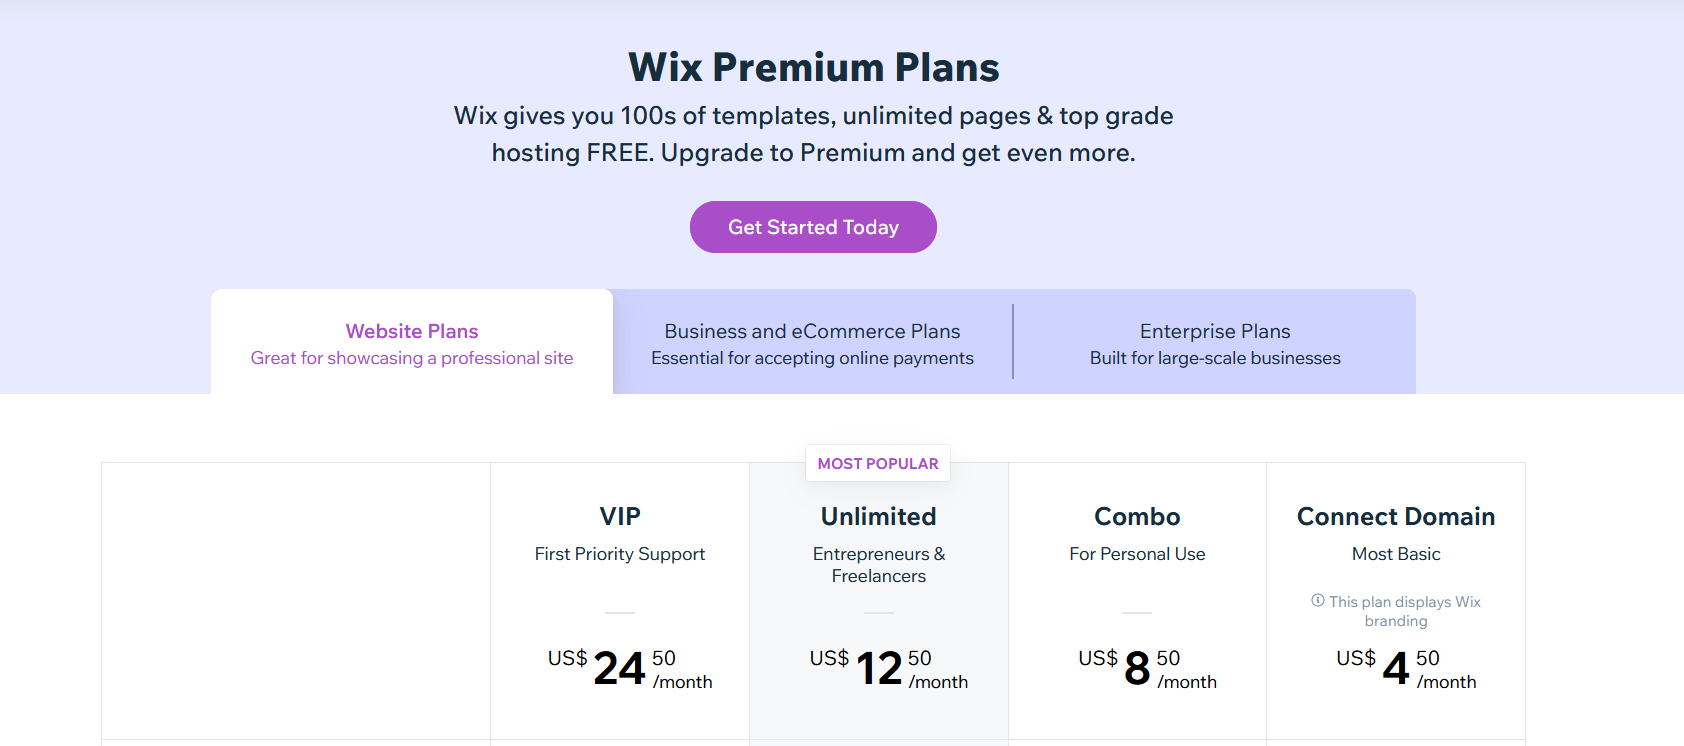Click the US$ 4.50 per month price
The width and height of the screenshot is (1684, 746).
[x=1406, y=668]
